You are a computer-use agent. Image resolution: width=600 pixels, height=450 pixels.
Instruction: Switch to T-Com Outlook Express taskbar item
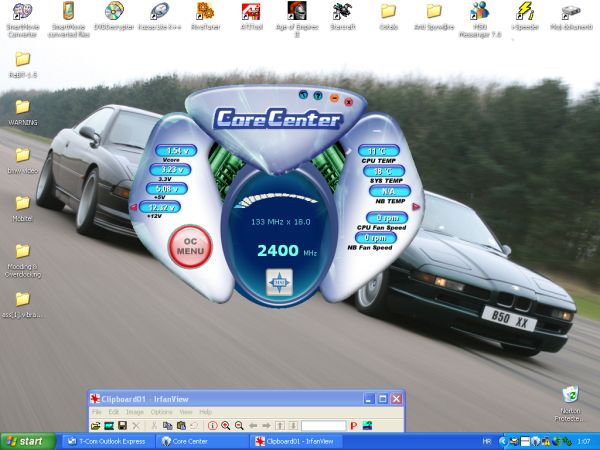tap(109, 441)
